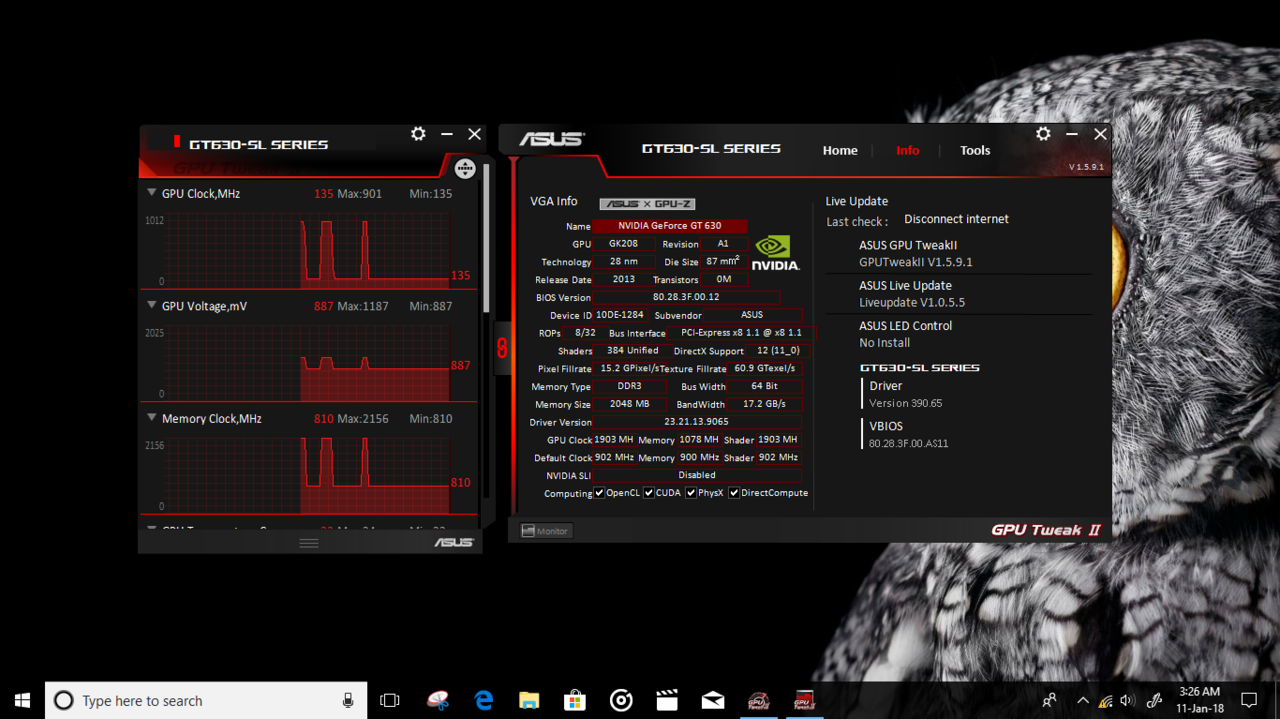1280x719 pixels.
Task: Open network status tray icon
Action: point(1105,701)
